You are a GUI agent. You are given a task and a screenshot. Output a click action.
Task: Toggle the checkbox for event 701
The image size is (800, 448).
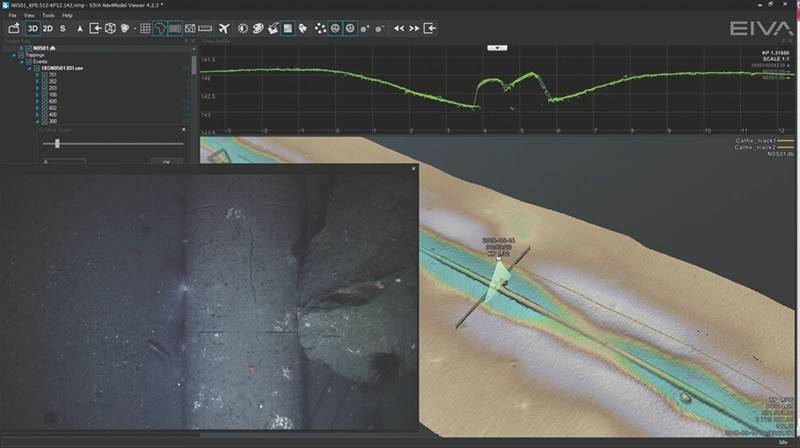coord(45,75)
